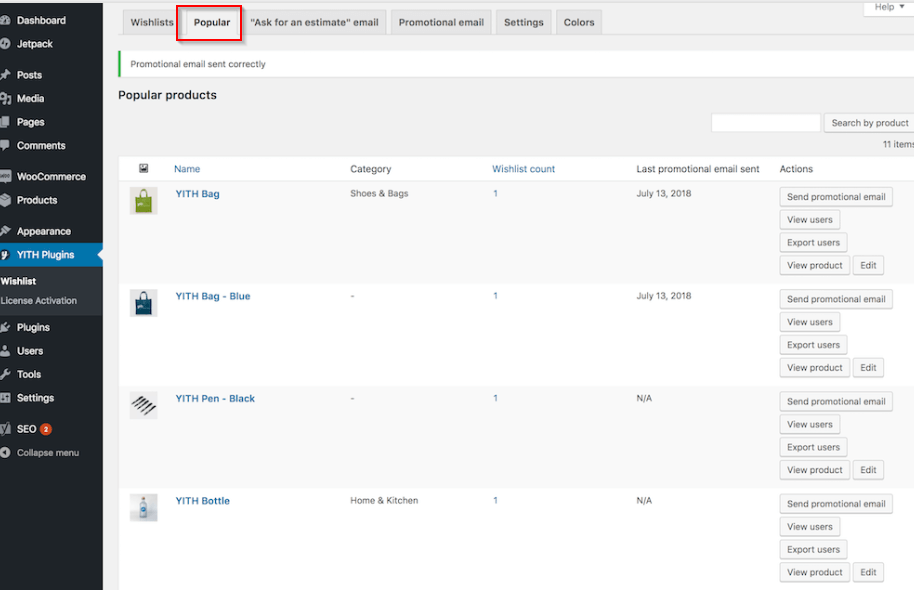Open the YITH Bag - Blue thumbnail
914x590 pixels.
[143, 303]
